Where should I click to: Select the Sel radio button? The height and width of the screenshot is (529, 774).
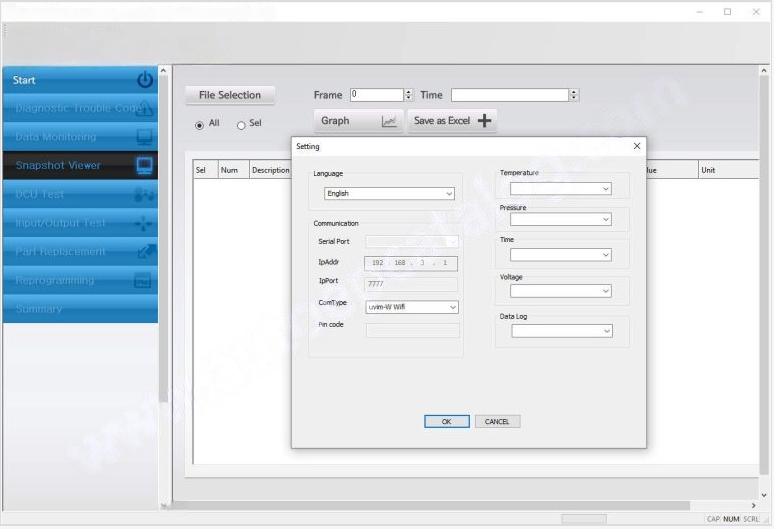[x=241, y=125]
